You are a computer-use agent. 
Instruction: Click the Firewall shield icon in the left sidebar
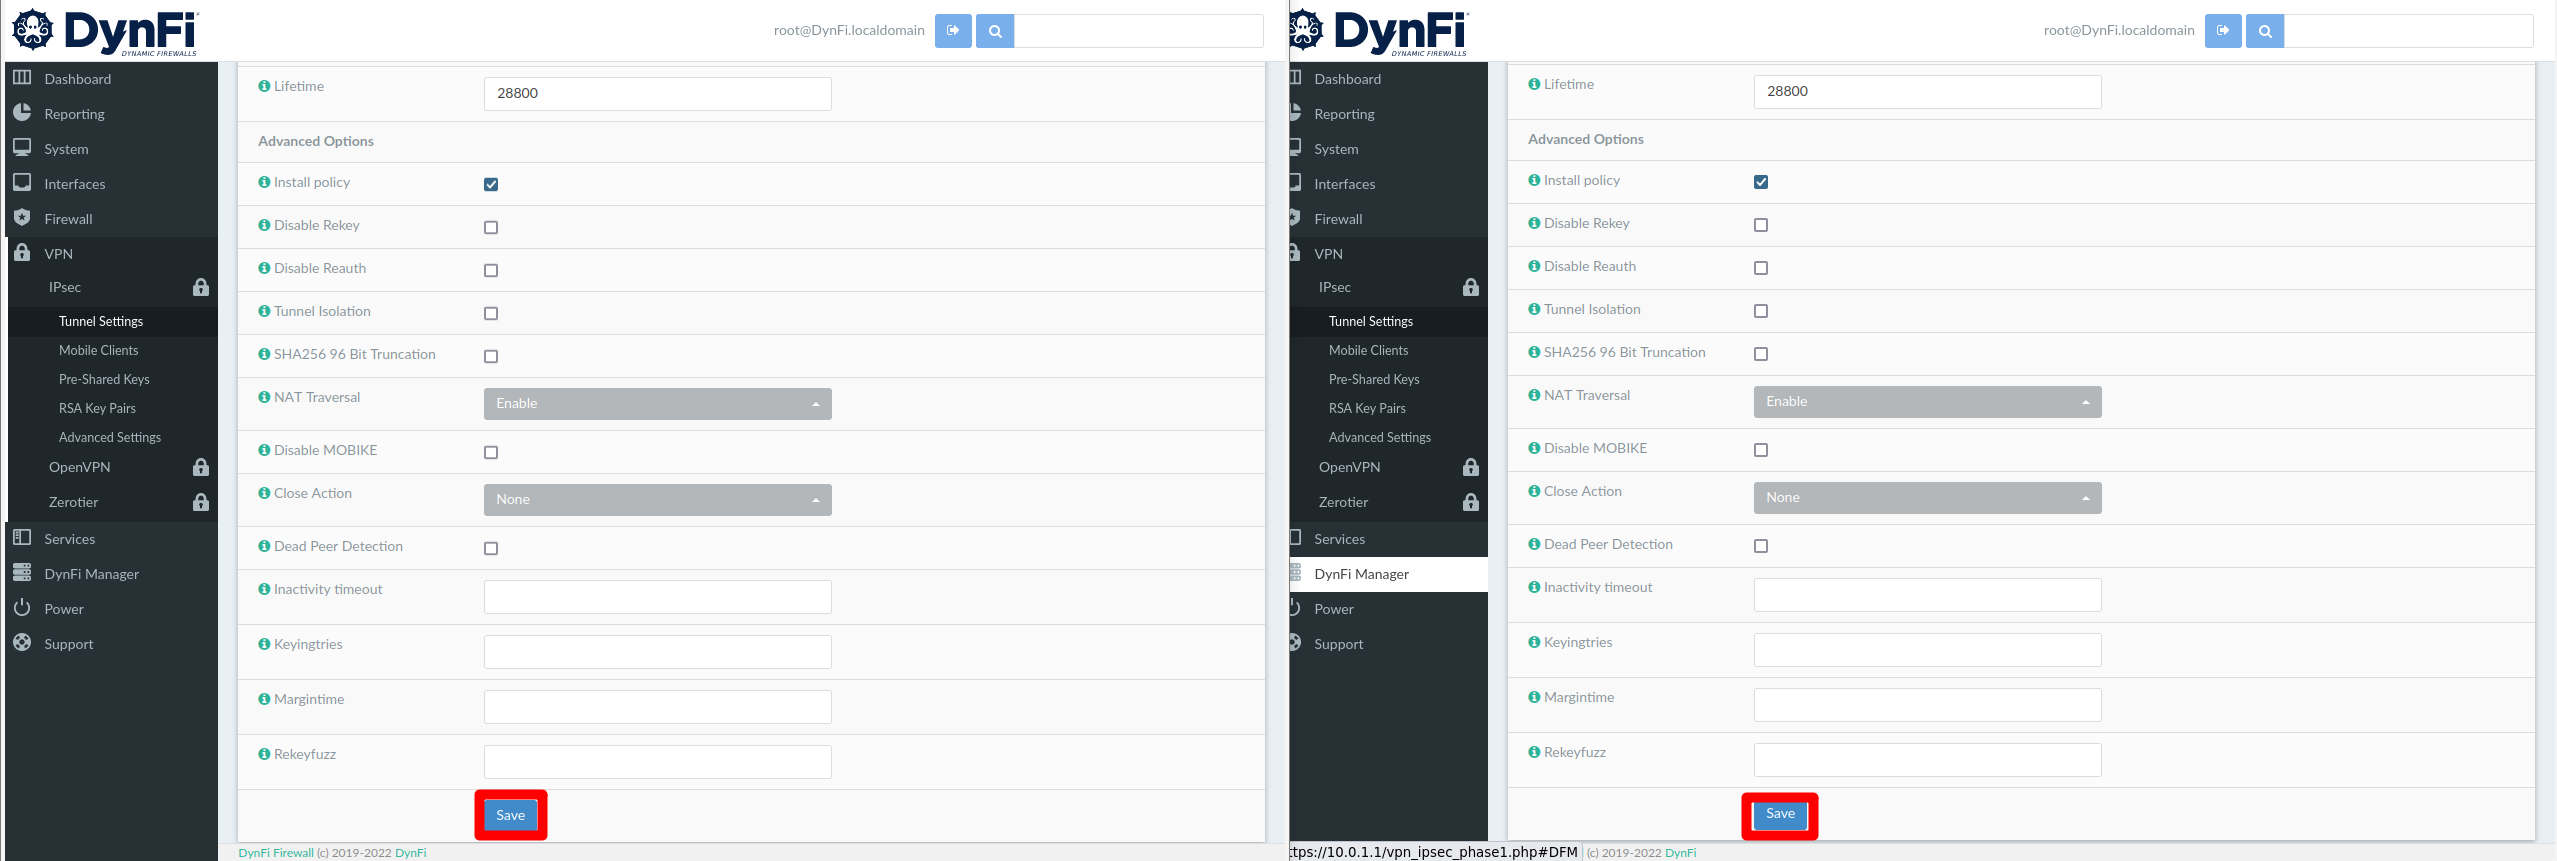(x=22, y=218)
